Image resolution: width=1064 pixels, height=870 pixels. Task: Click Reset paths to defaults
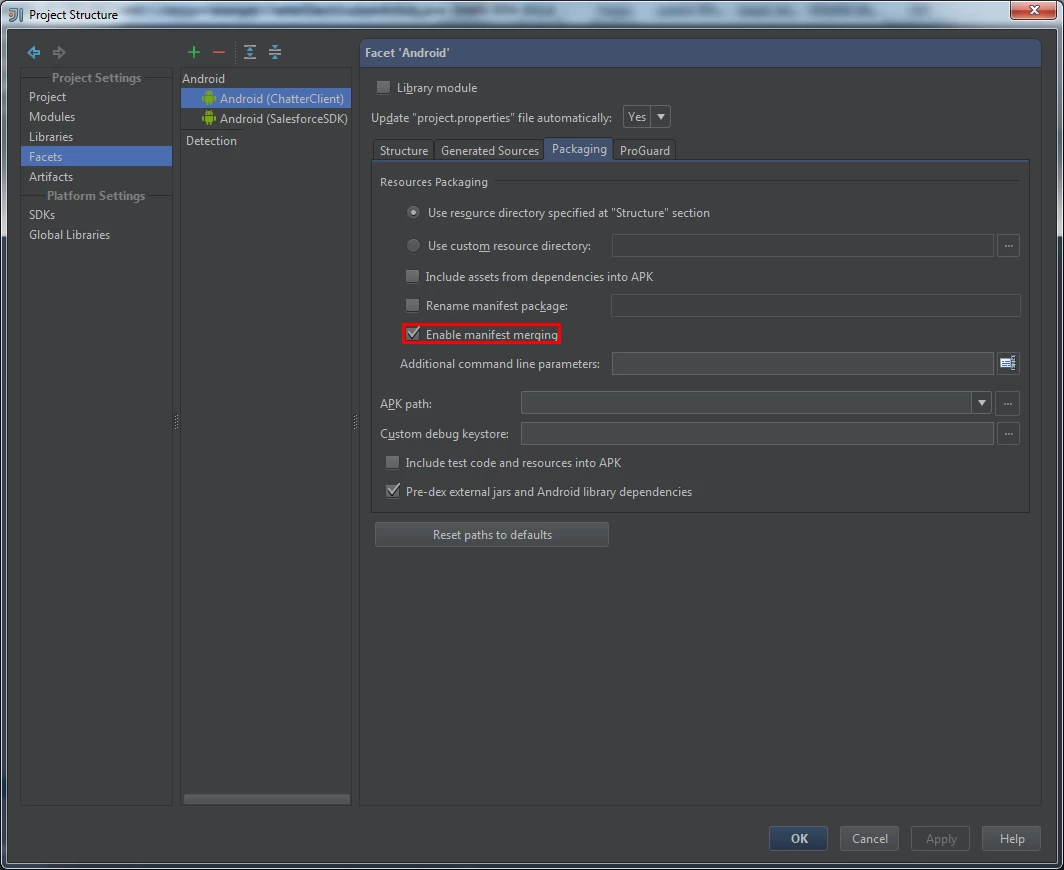pos(492,535)
